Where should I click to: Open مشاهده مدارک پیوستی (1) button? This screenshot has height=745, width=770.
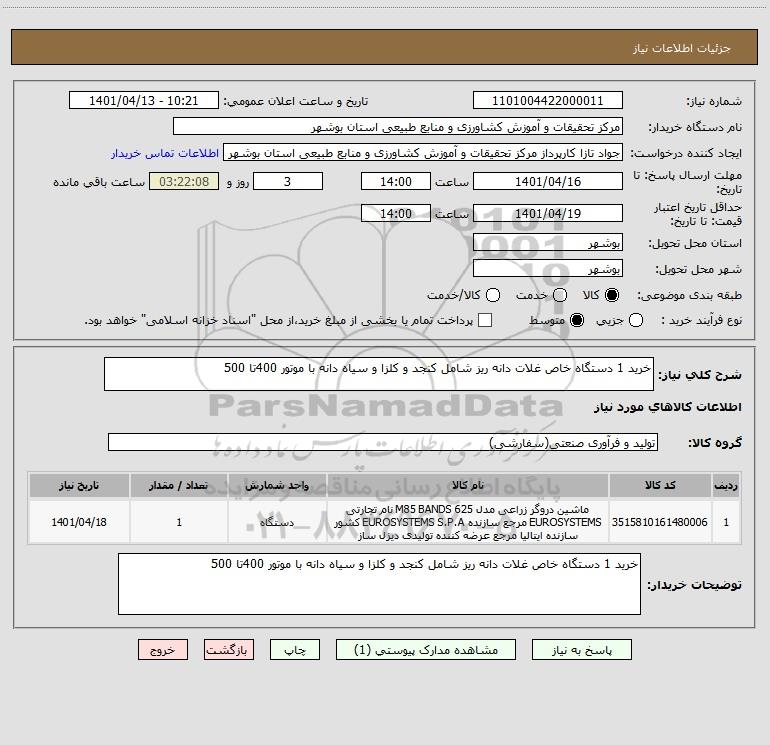(426, 650)
